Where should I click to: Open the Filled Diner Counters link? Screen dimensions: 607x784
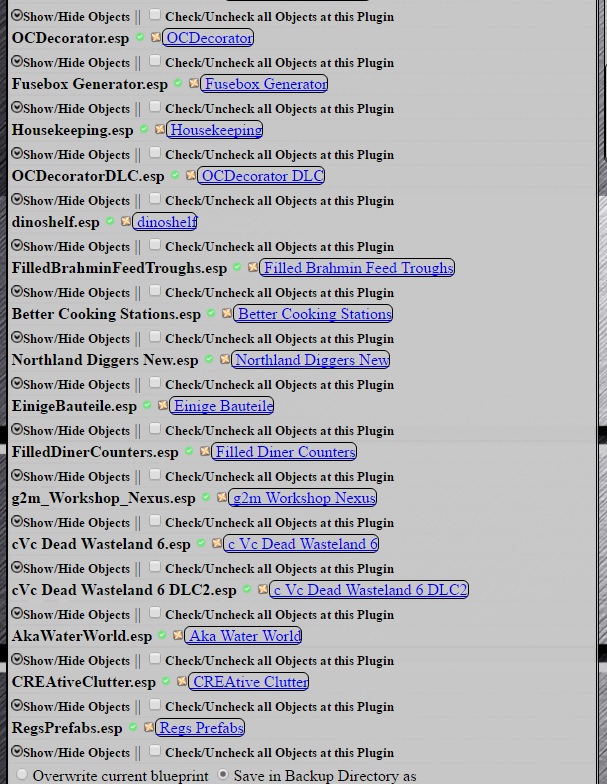[284, 452]
